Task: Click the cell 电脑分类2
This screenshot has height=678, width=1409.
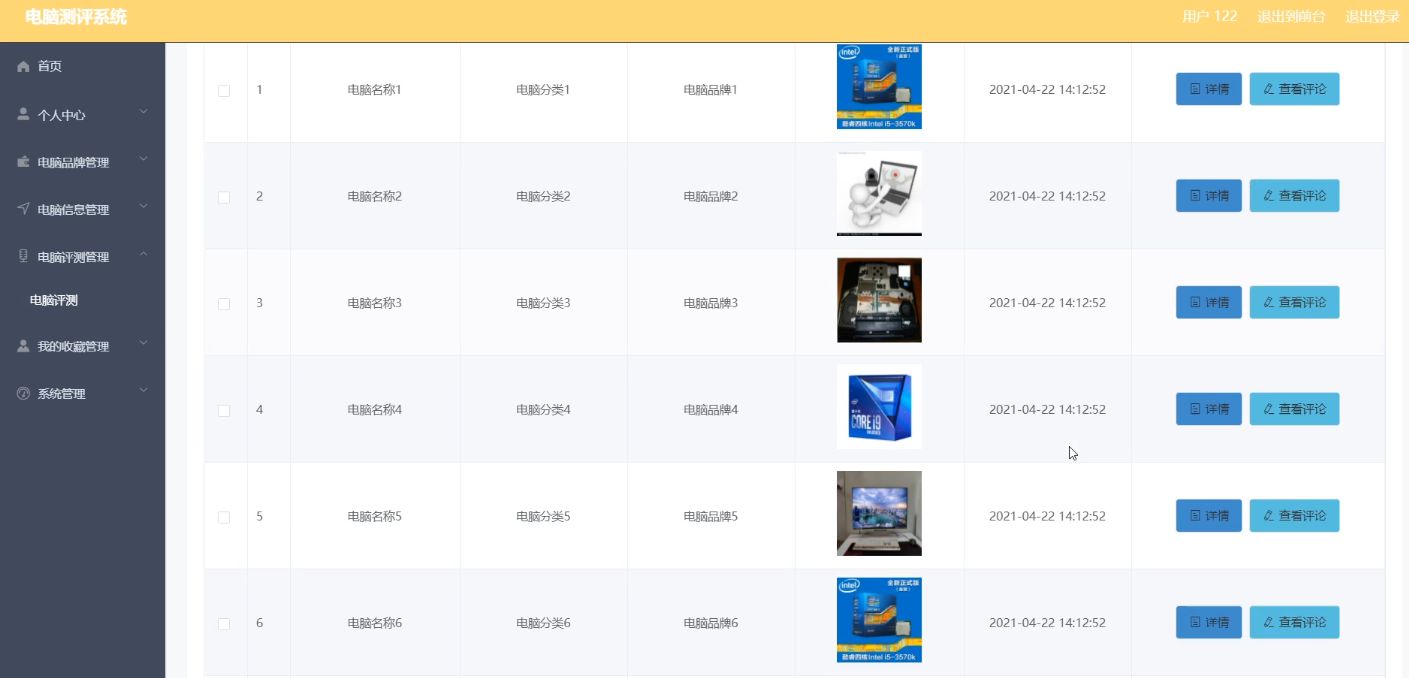Action: tap(543, 196)
